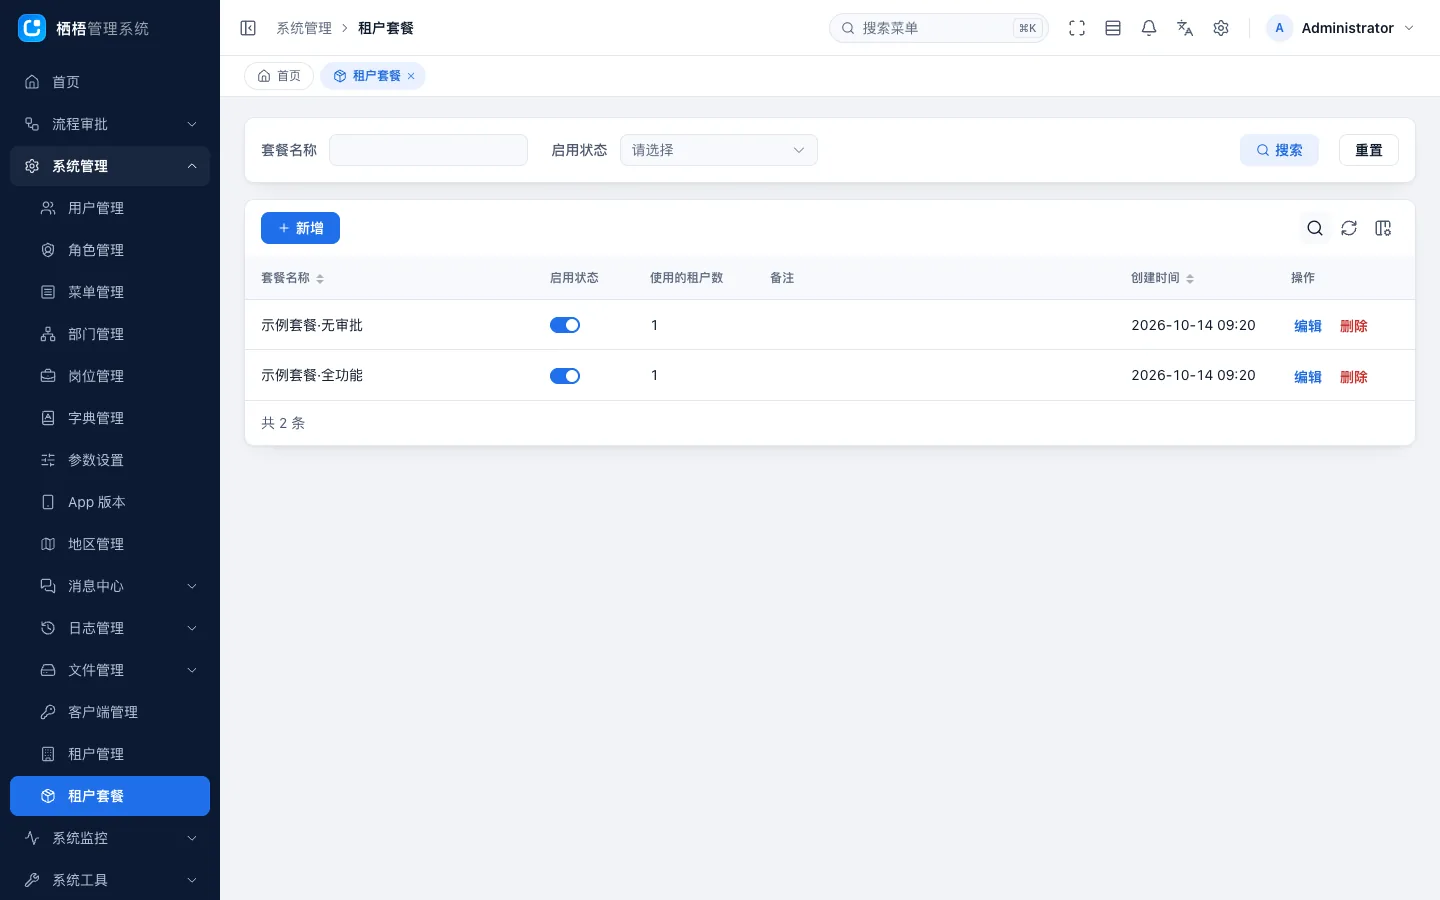Delete the 示例套餐·全功能 row
This screenshot has width=1440, height=900.
pos(1354,377)
